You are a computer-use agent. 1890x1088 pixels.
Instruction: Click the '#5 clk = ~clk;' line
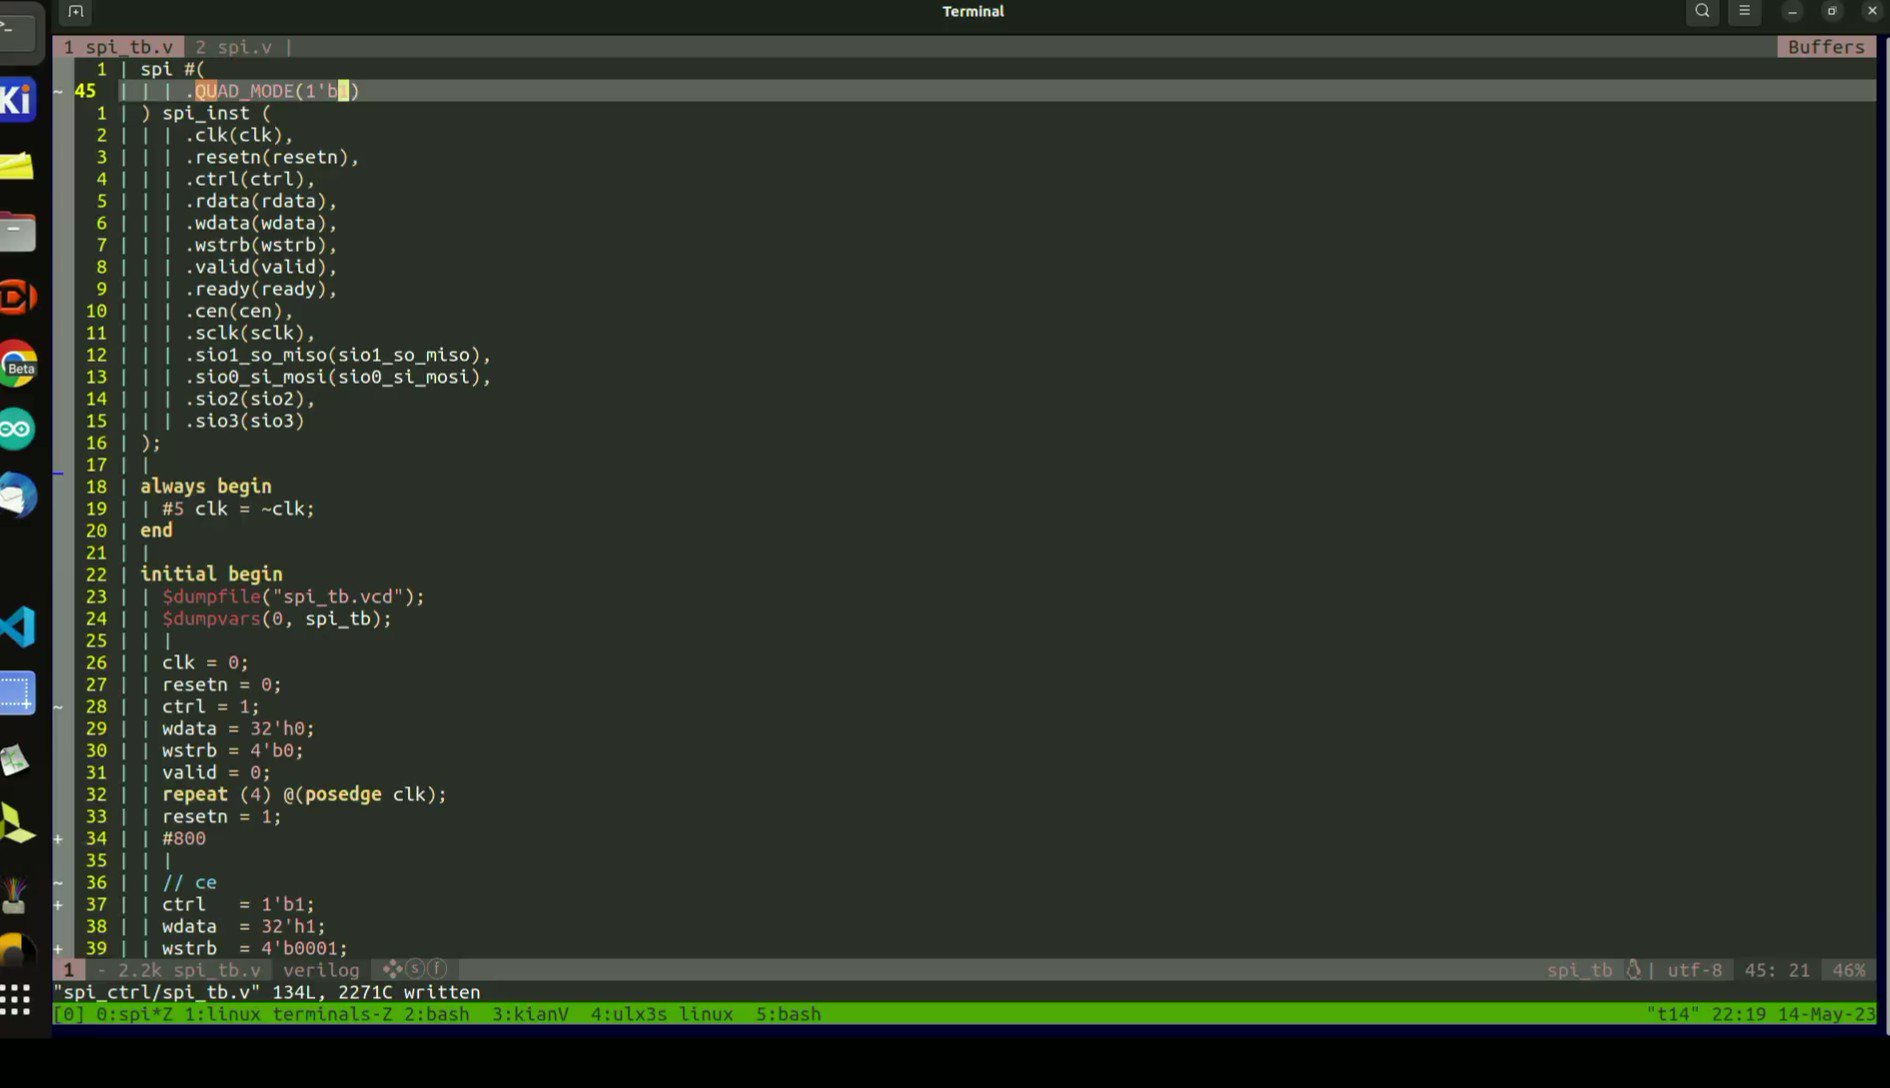238,508
